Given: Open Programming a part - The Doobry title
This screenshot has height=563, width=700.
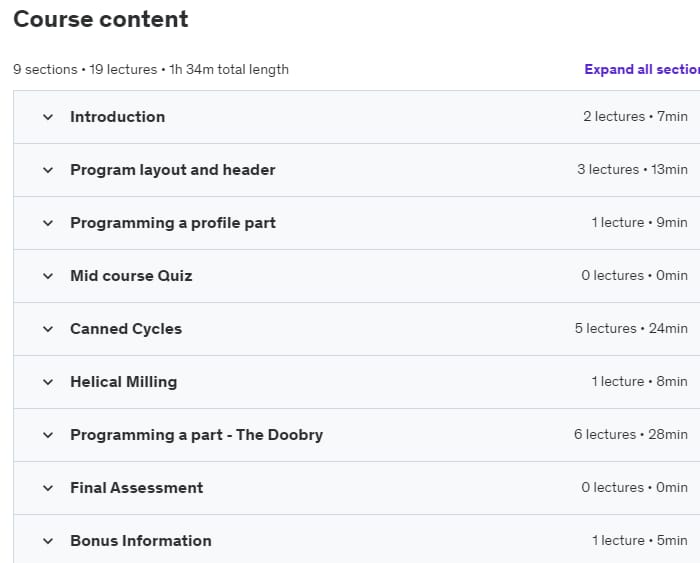Looking at the screenshot, I should 196,434.
